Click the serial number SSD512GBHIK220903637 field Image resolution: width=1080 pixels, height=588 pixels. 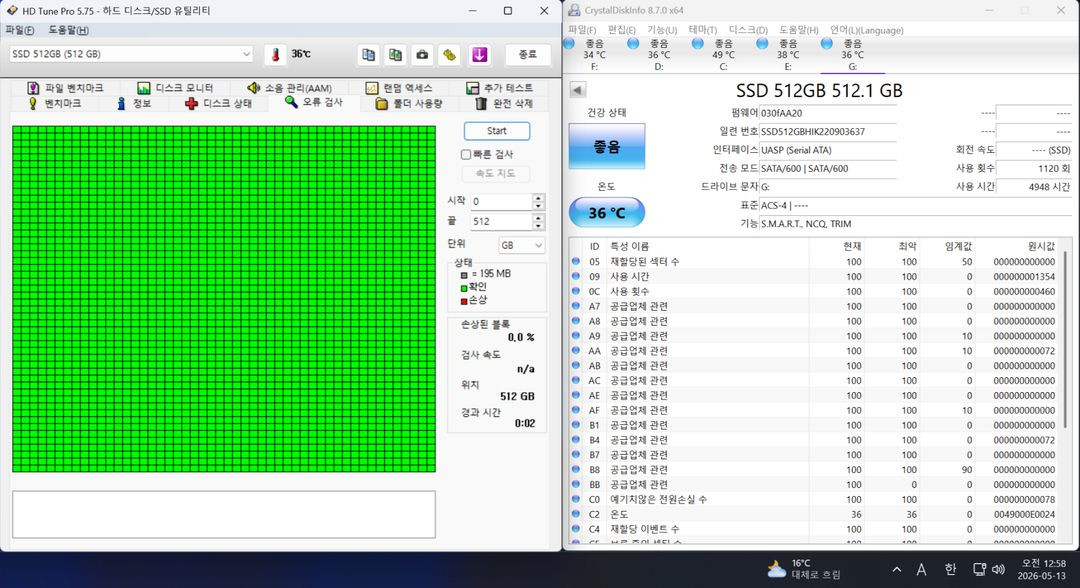(828, 132)
